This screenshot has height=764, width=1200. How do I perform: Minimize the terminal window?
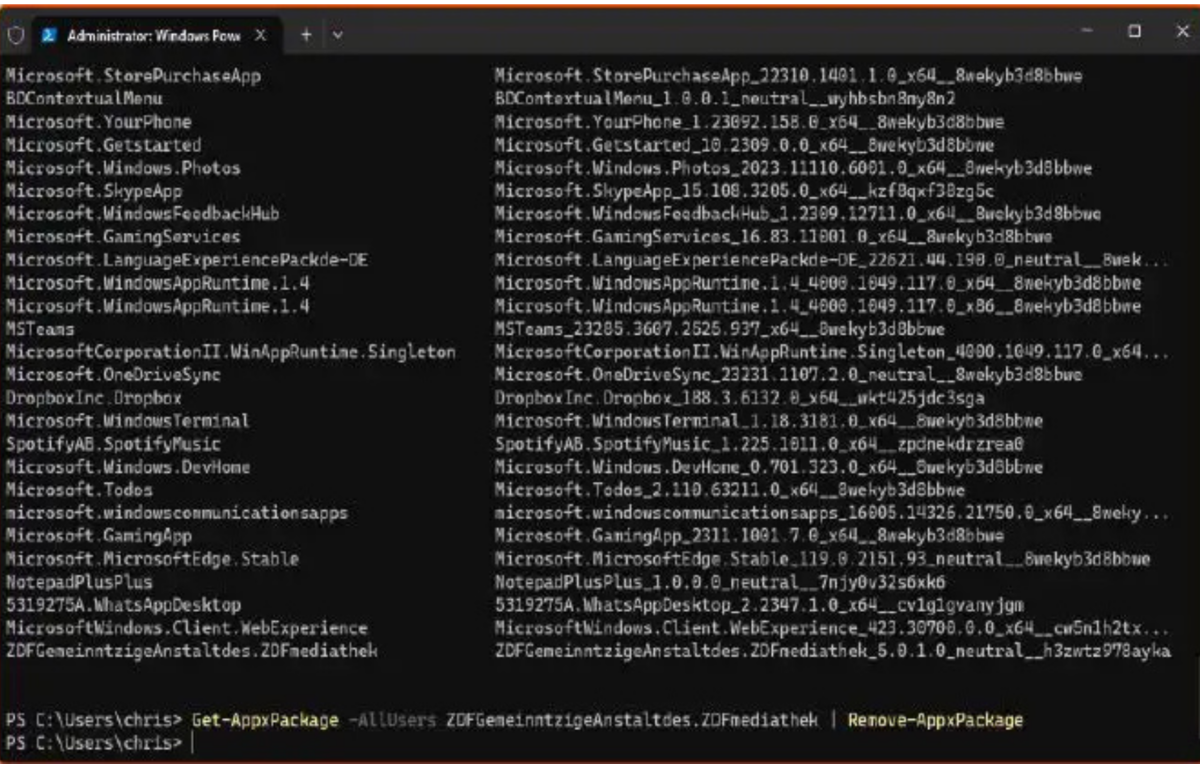1087,32
